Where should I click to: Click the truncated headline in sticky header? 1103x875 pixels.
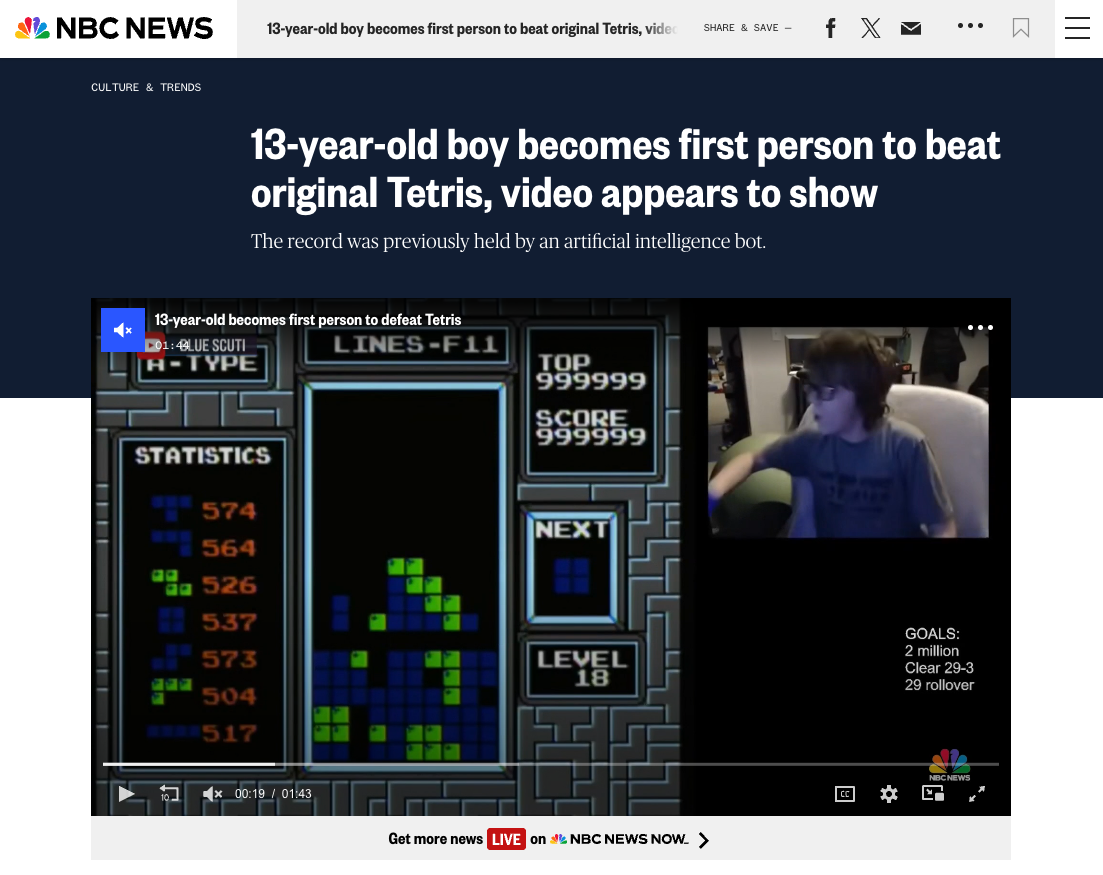click(472, 29)
